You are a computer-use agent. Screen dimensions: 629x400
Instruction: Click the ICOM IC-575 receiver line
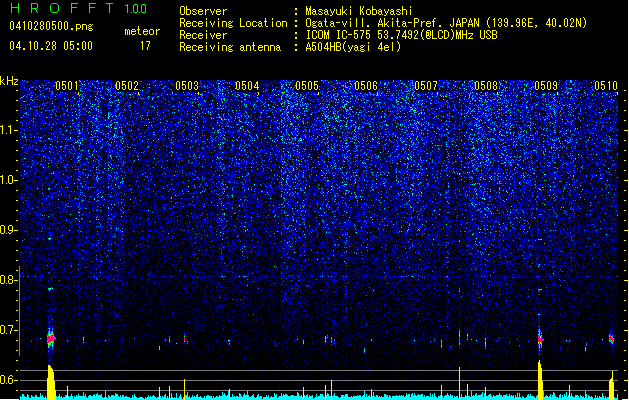pos(401,35)
